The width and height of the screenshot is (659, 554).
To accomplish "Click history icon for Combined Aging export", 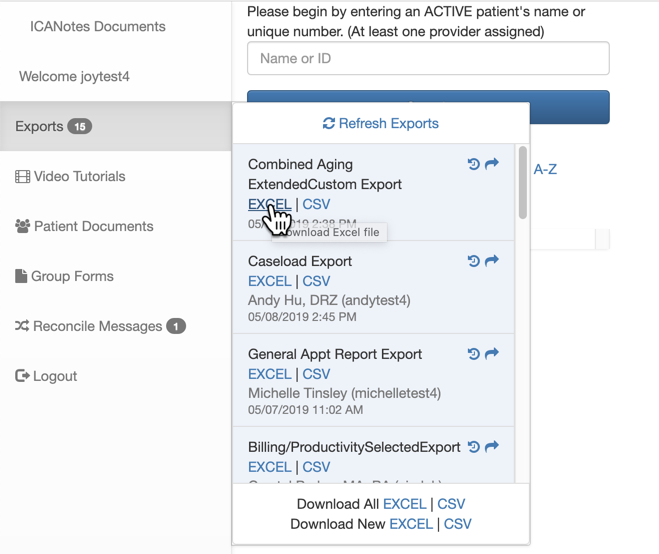I will pyautogui.click(x=474, y=164).
